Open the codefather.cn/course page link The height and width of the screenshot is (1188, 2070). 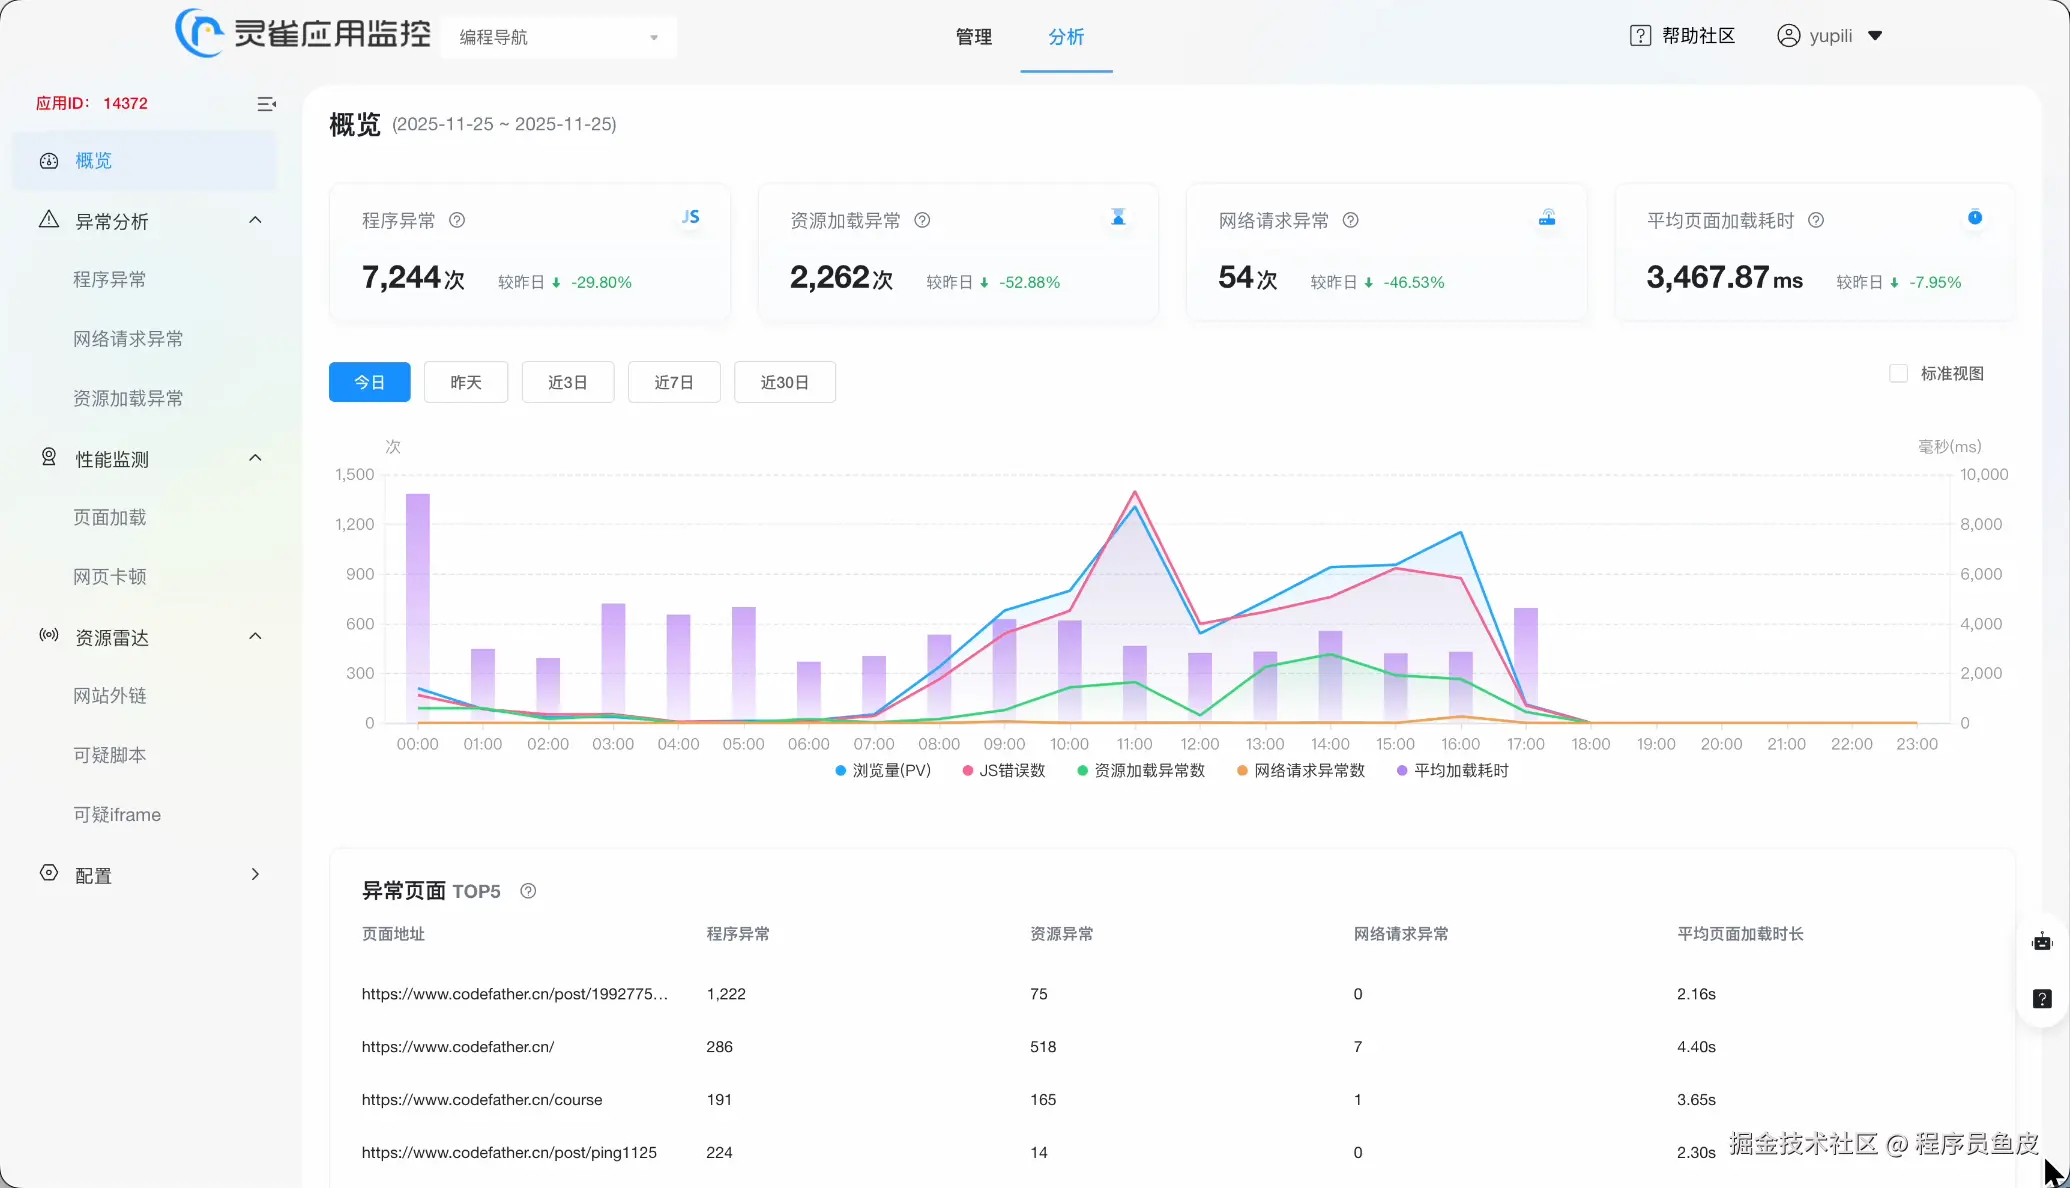pos(482,1100)
